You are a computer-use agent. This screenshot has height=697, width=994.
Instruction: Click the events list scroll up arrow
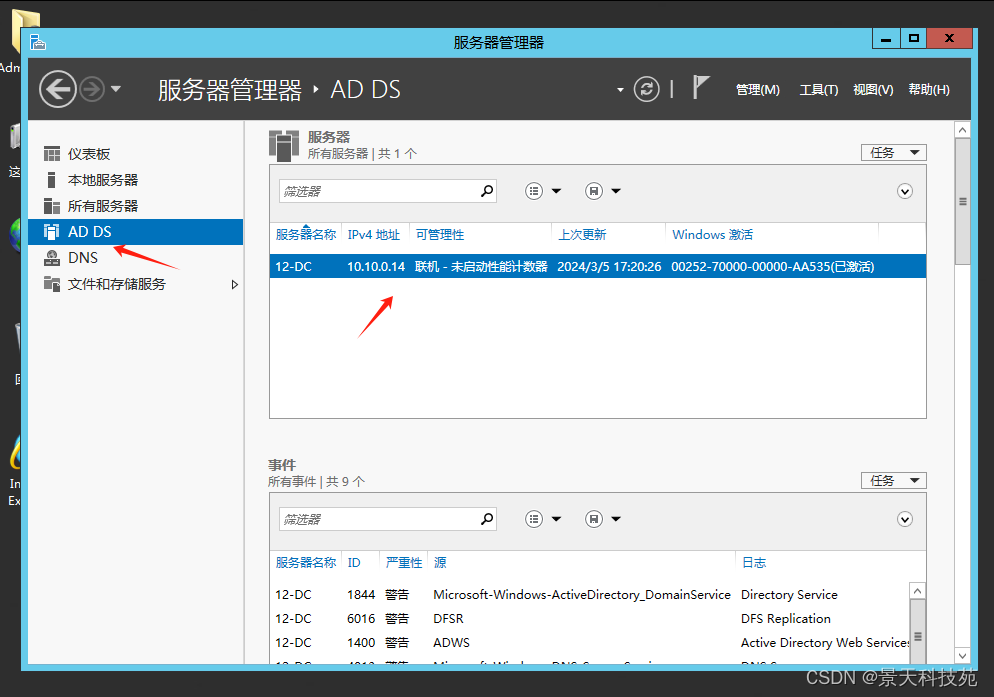coord(917,590)
